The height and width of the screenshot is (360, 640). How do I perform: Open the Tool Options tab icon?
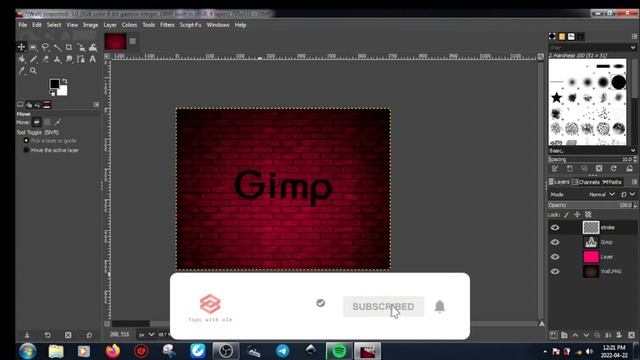[20, 105]
